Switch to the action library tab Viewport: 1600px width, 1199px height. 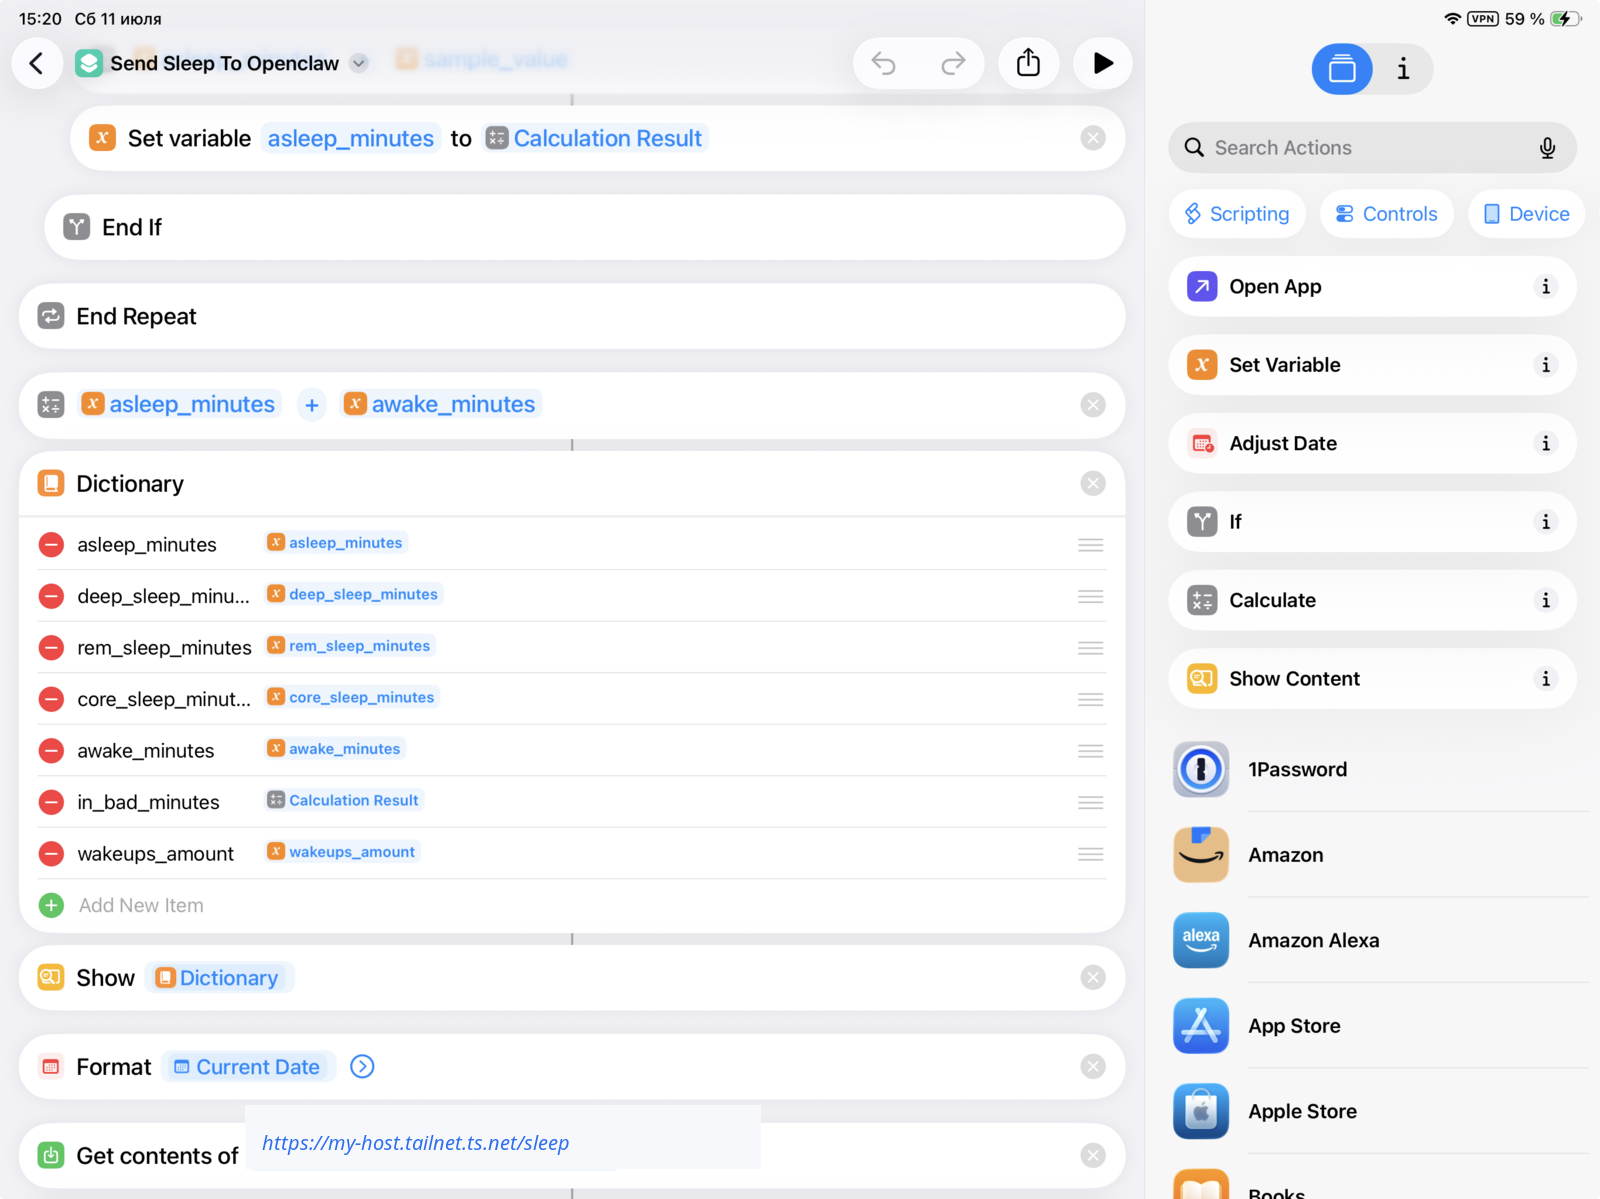pos(1342,69)
